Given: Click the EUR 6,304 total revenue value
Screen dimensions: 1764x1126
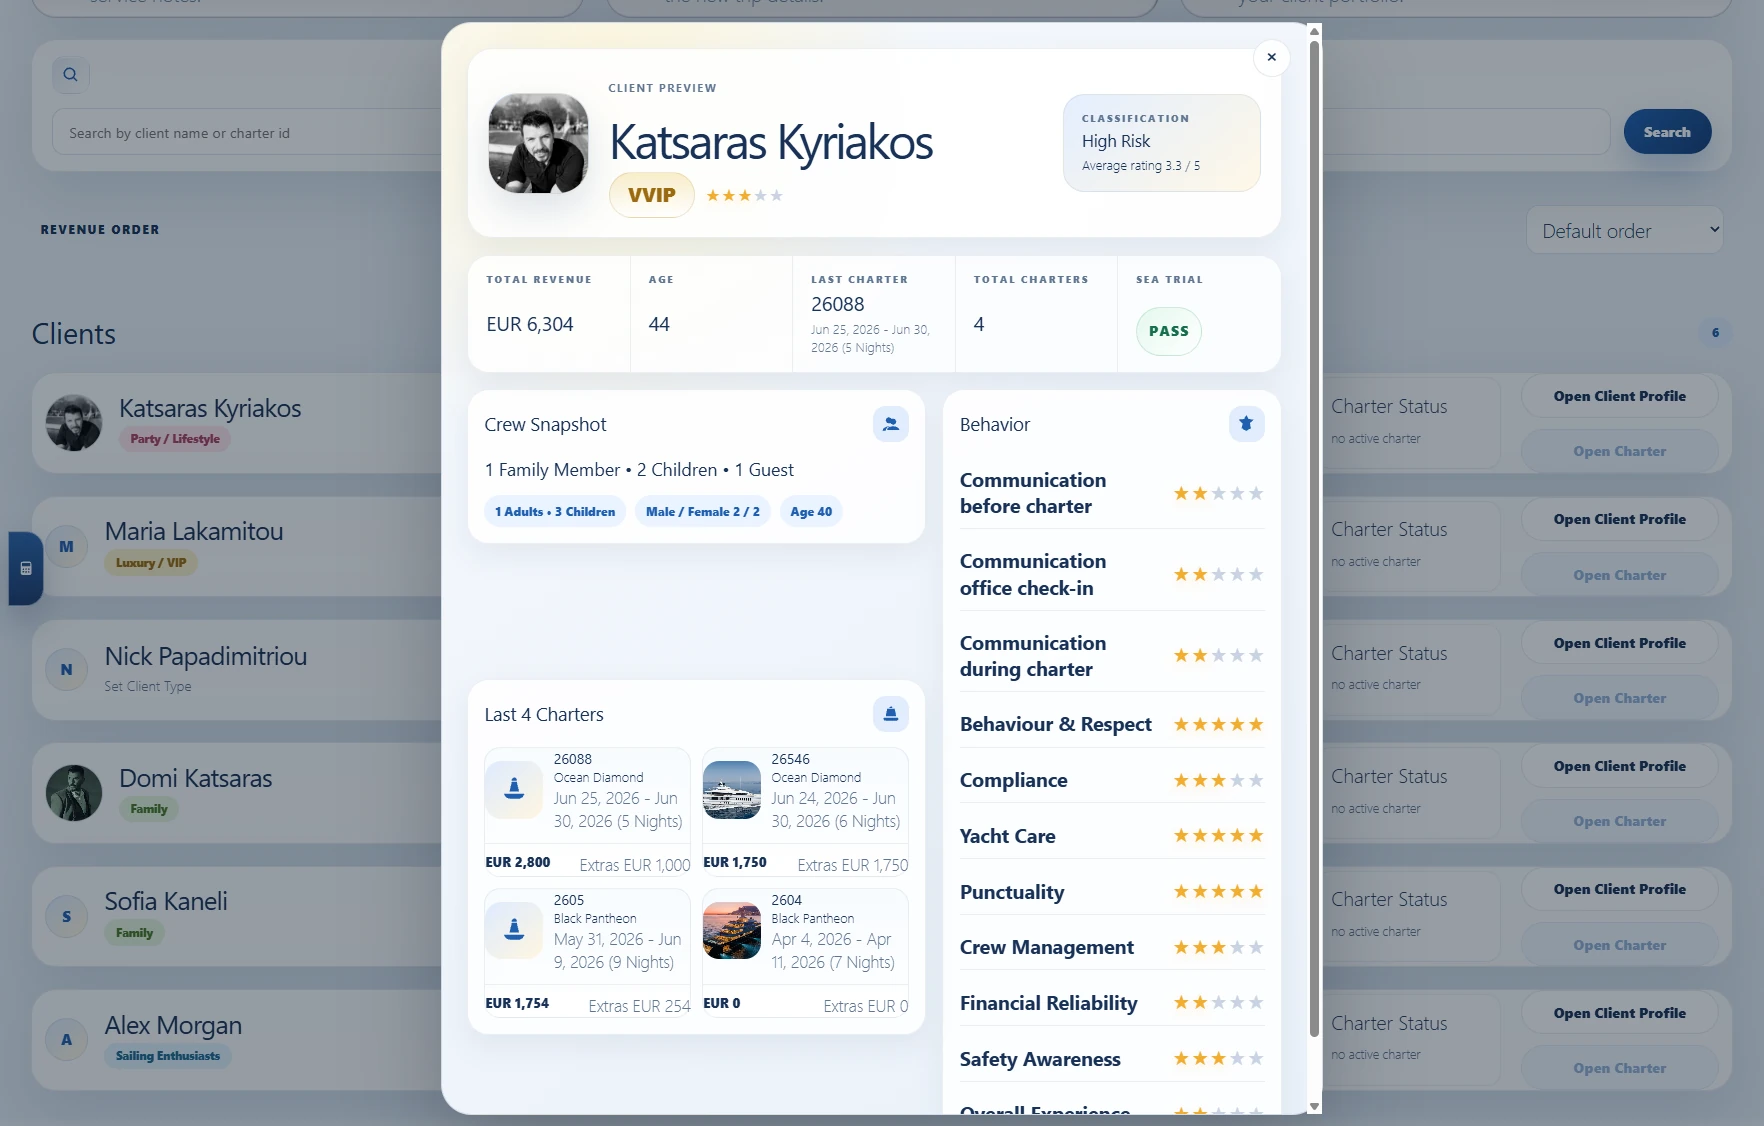Looking at the screenshot, I should point(530,324).
